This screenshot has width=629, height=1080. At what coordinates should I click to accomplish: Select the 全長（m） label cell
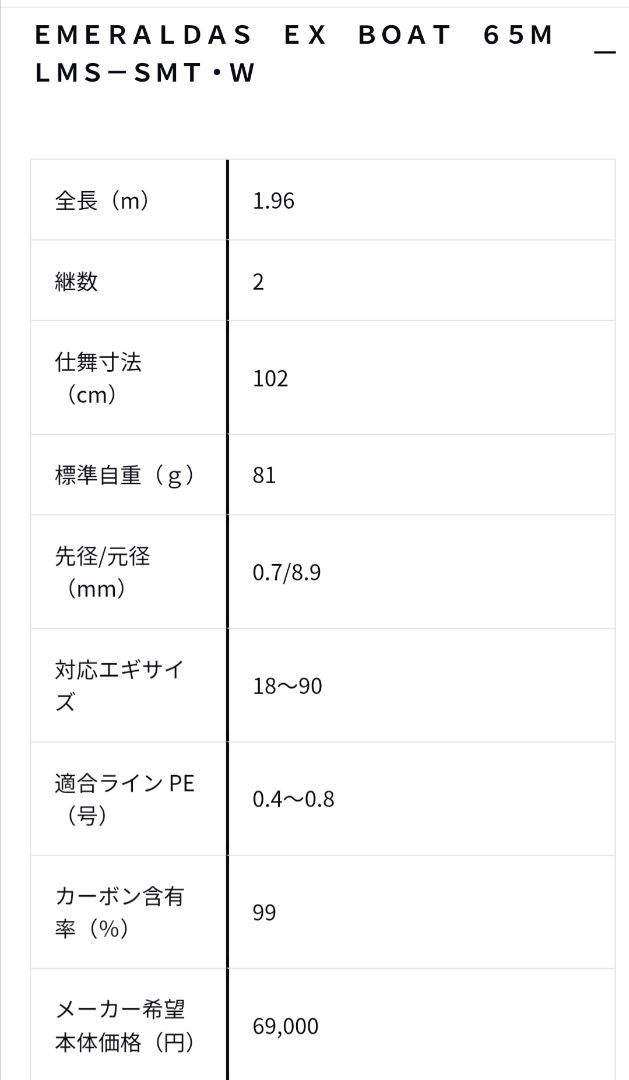102,200
